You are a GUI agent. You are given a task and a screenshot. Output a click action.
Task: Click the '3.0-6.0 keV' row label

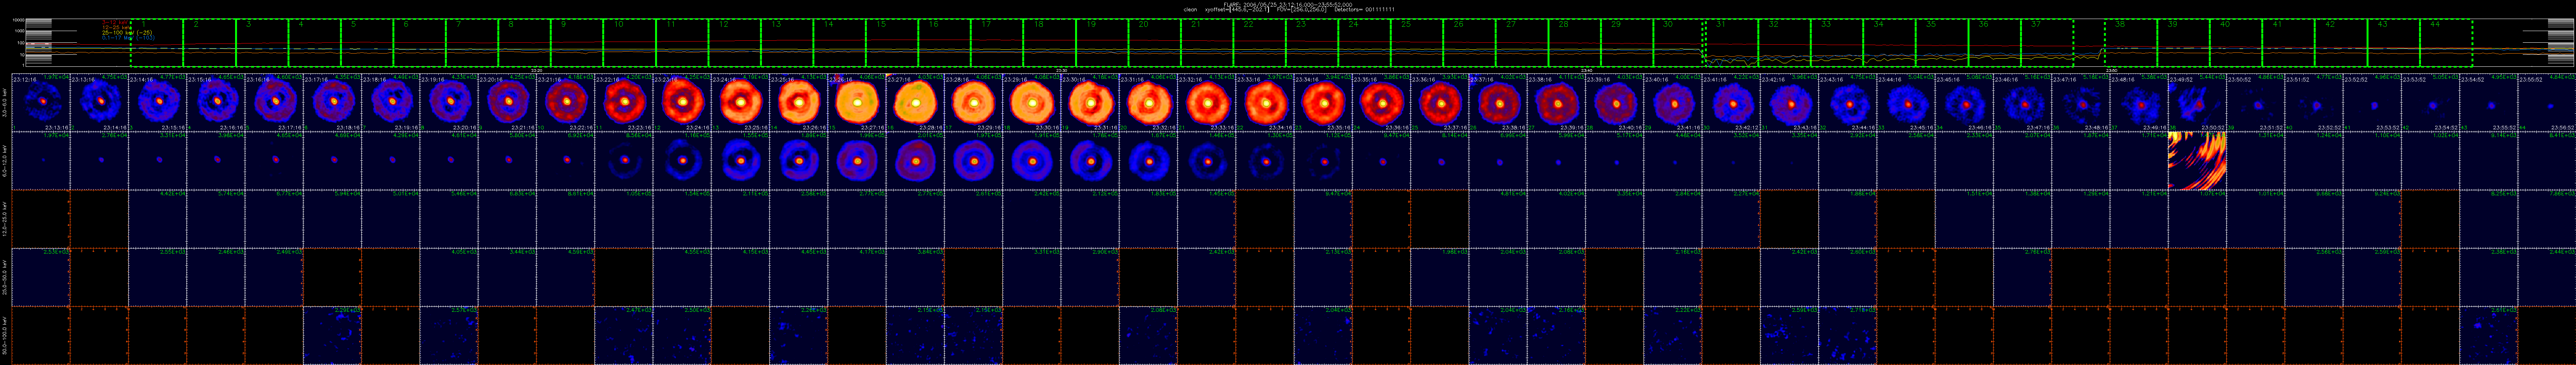pos(5,102)
